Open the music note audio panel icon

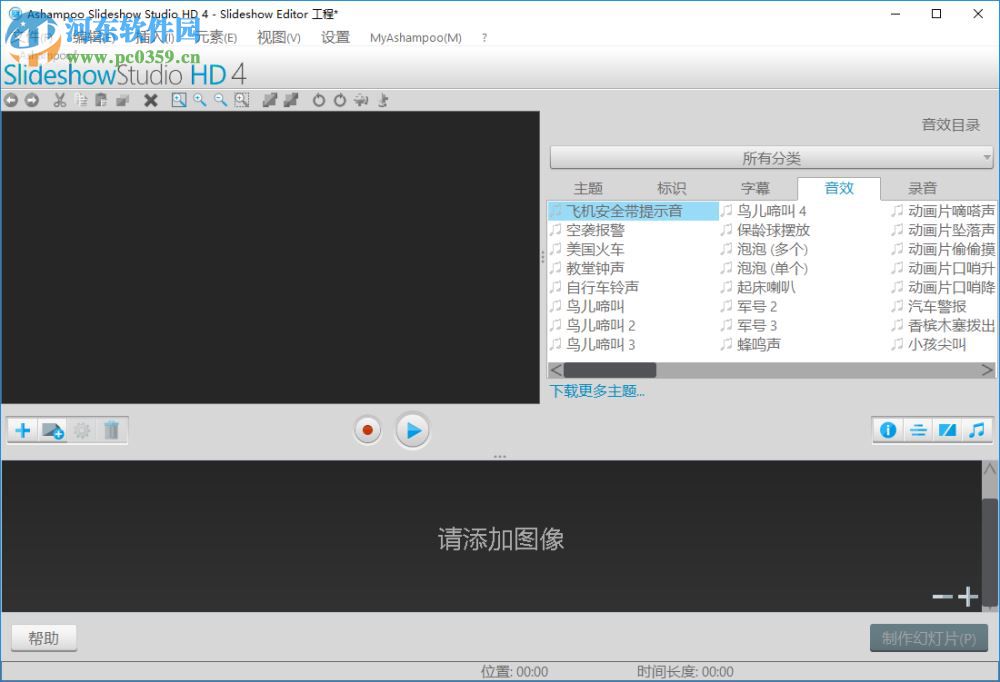point(975,430)
